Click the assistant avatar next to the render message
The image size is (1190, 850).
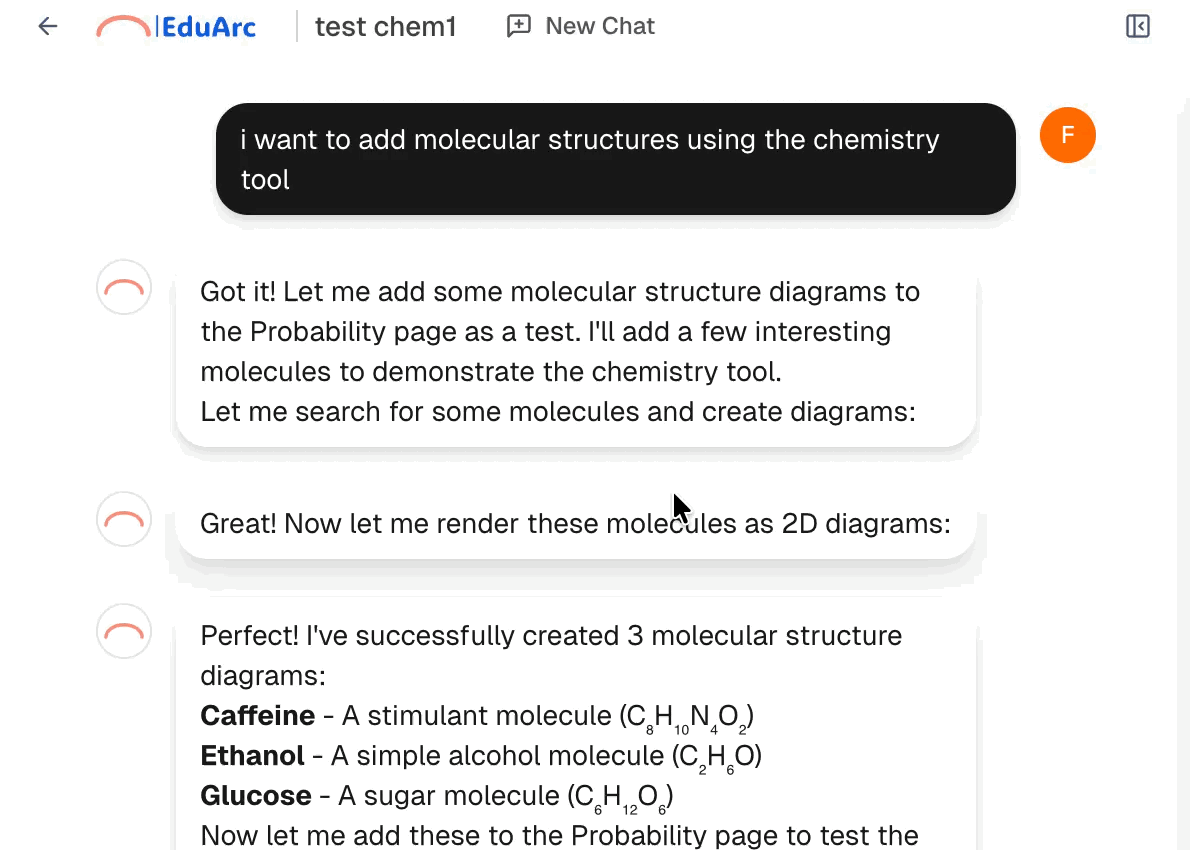tap(123, 519)
